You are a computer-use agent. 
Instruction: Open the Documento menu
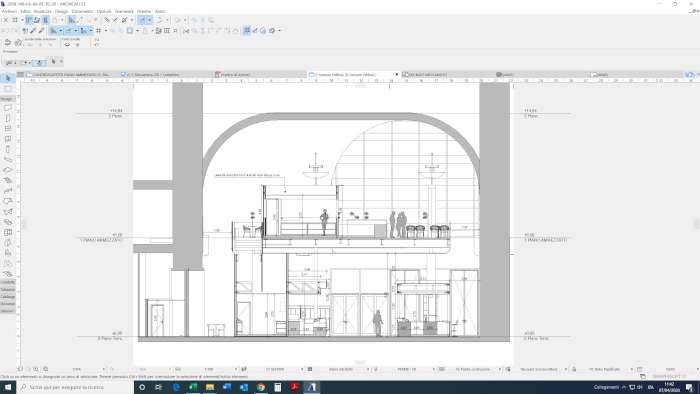point(83,11)
